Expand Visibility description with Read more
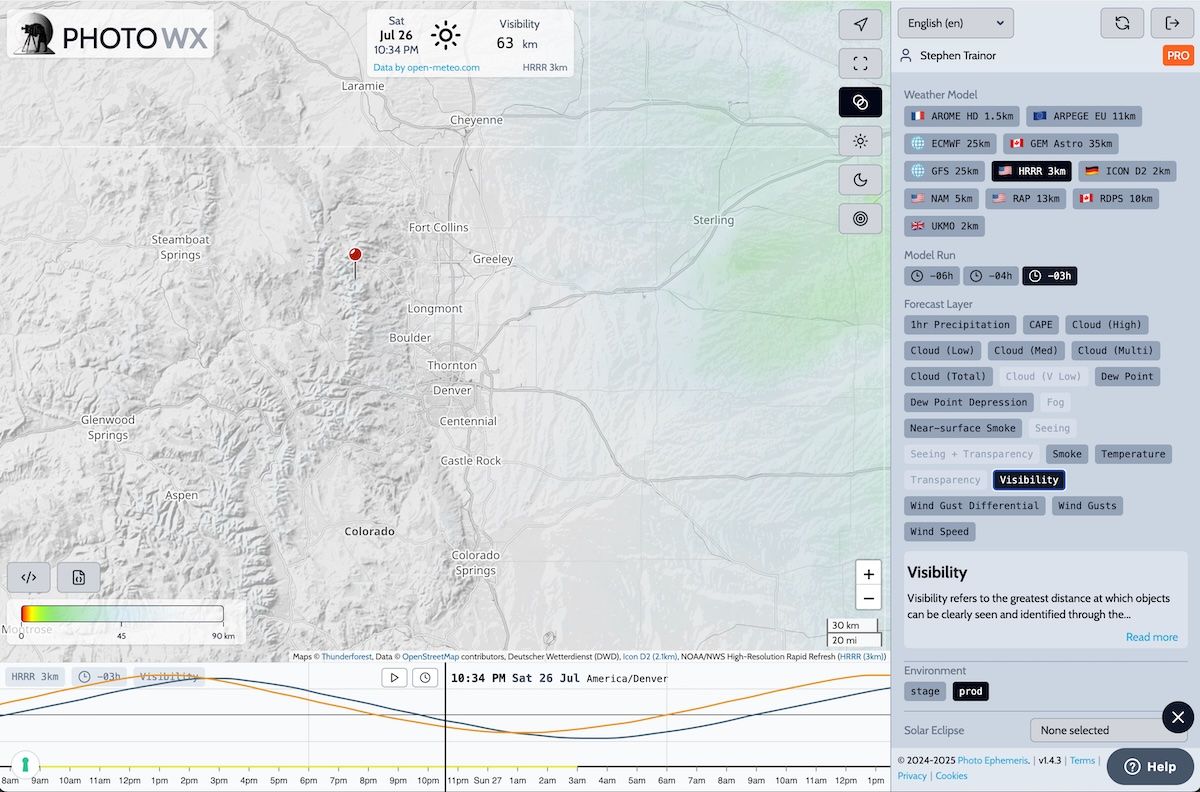 (x=1152, y=637)
